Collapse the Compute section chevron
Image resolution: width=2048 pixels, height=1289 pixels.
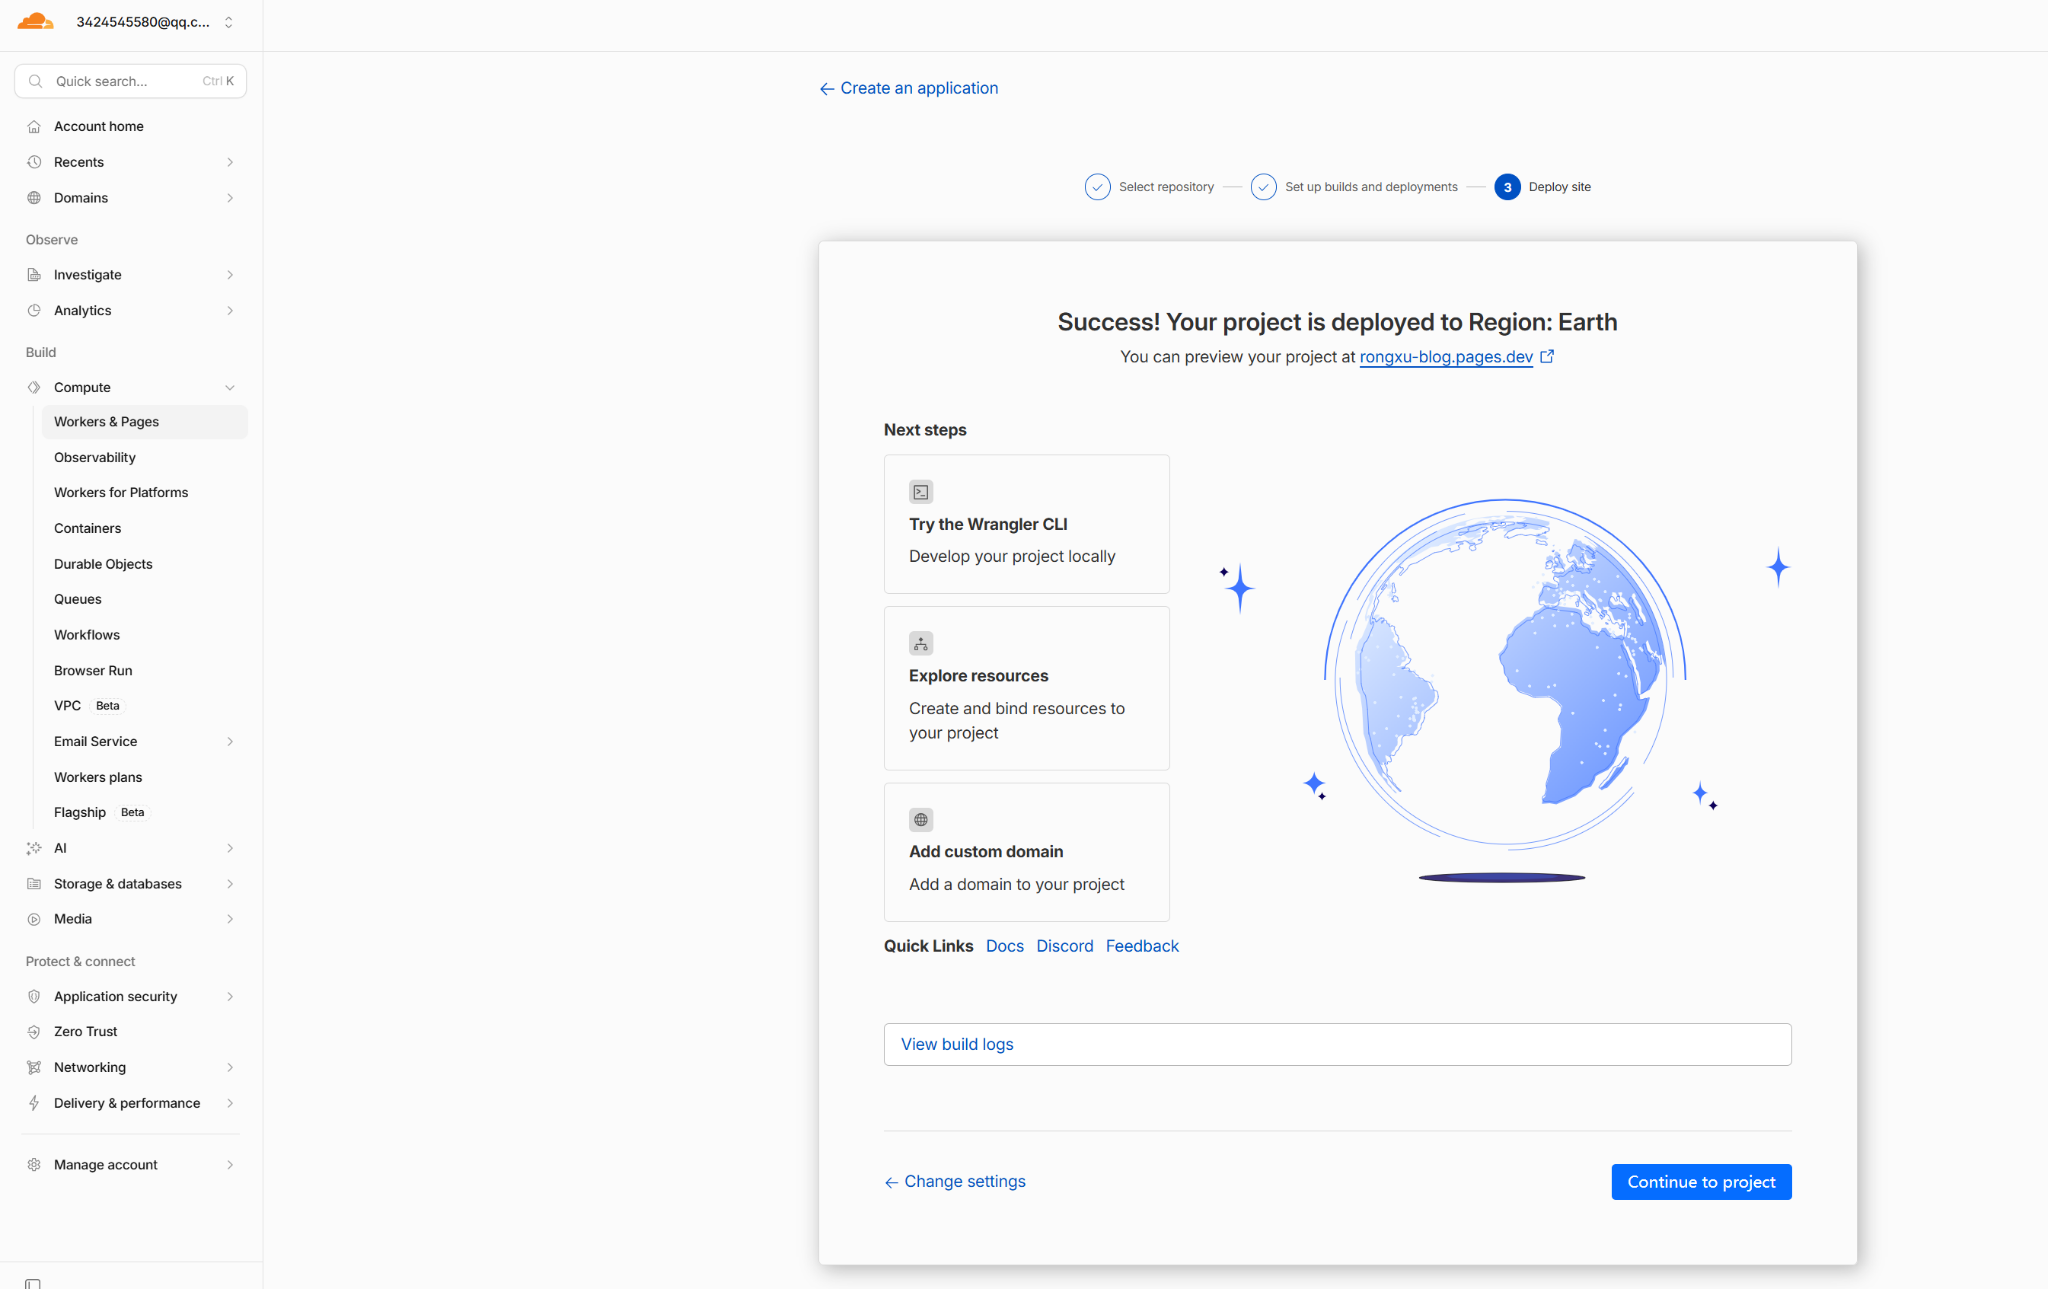pos(230,387)
